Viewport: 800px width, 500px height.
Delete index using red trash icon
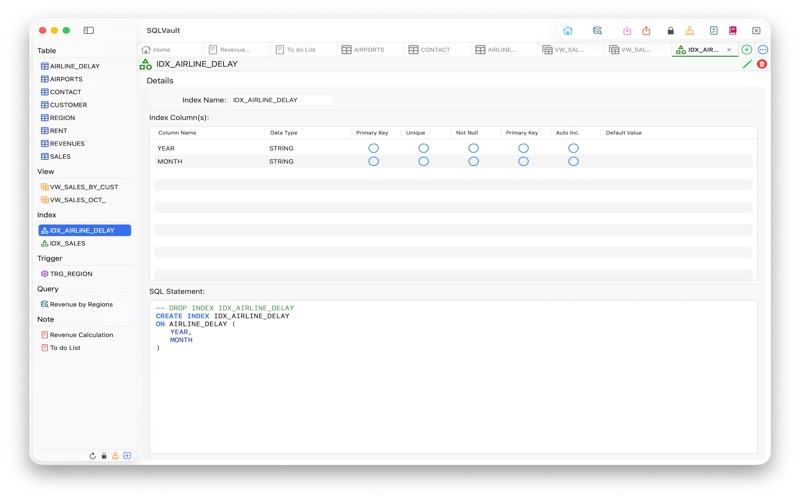click(x=762, y=64)
